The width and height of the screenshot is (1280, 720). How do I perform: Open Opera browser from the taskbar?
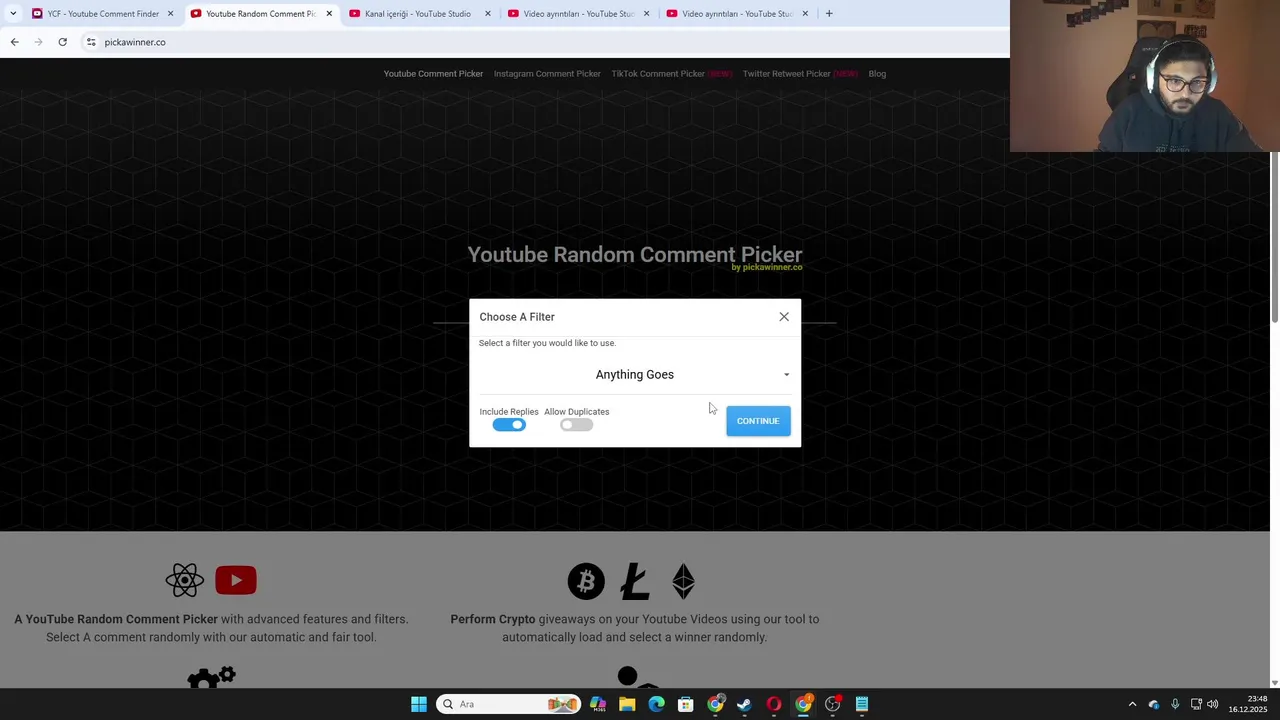pos(774,704)
